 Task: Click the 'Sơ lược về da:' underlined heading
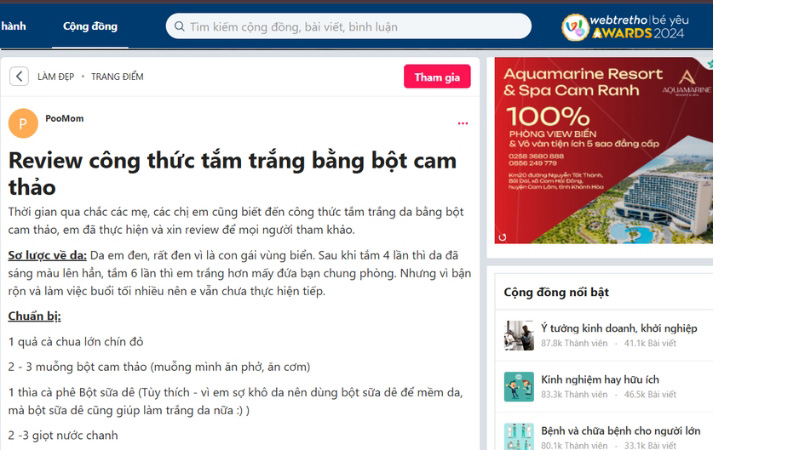(47, 255)
